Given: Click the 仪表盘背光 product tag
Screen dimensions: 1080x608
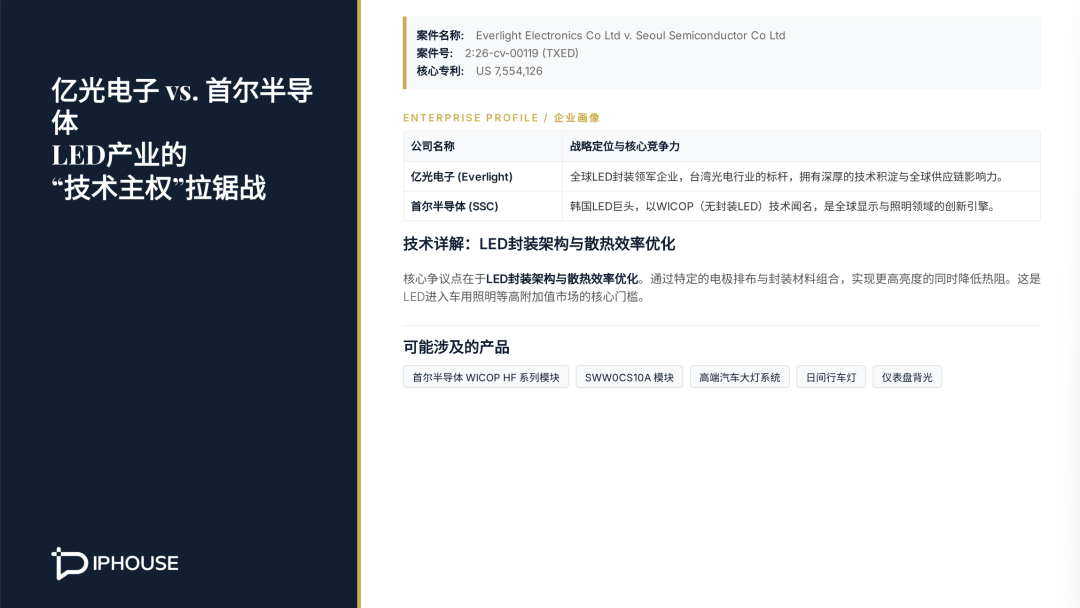Looking at the screenshot, I should [x=907, y=377].
